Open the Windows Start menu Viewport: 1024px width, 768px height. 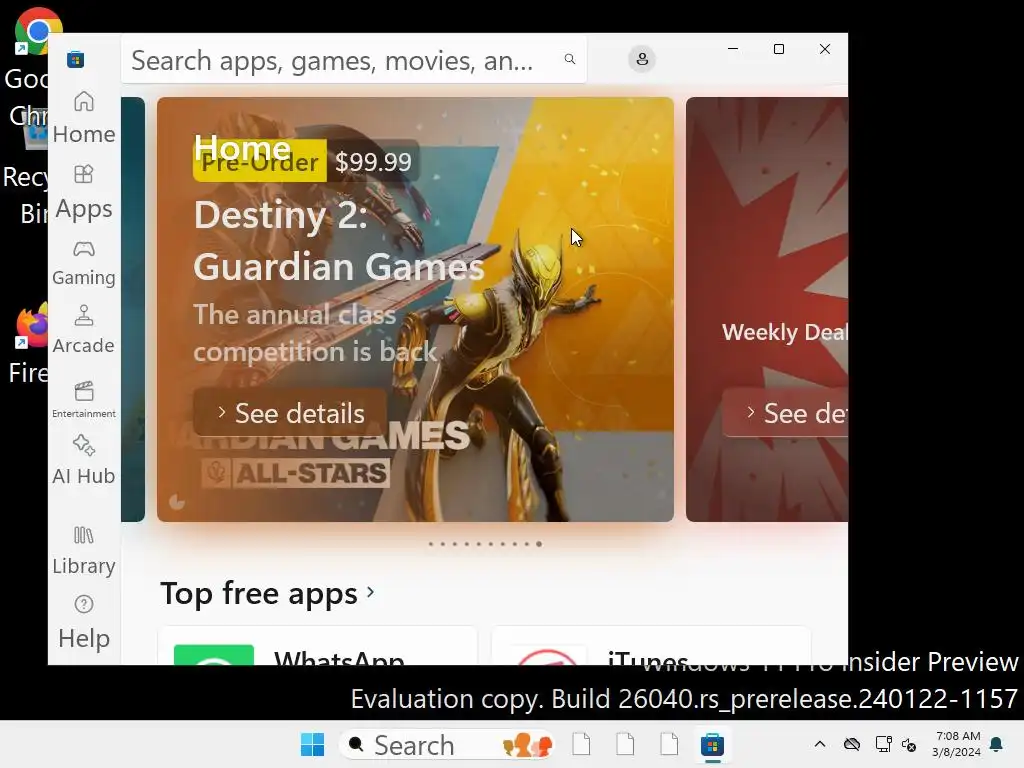312,744
